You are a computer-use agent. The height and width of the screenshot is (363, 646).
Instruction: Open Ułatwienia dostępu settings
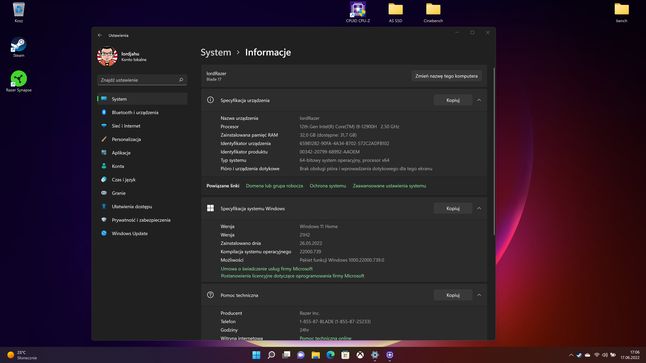[142, 206]
